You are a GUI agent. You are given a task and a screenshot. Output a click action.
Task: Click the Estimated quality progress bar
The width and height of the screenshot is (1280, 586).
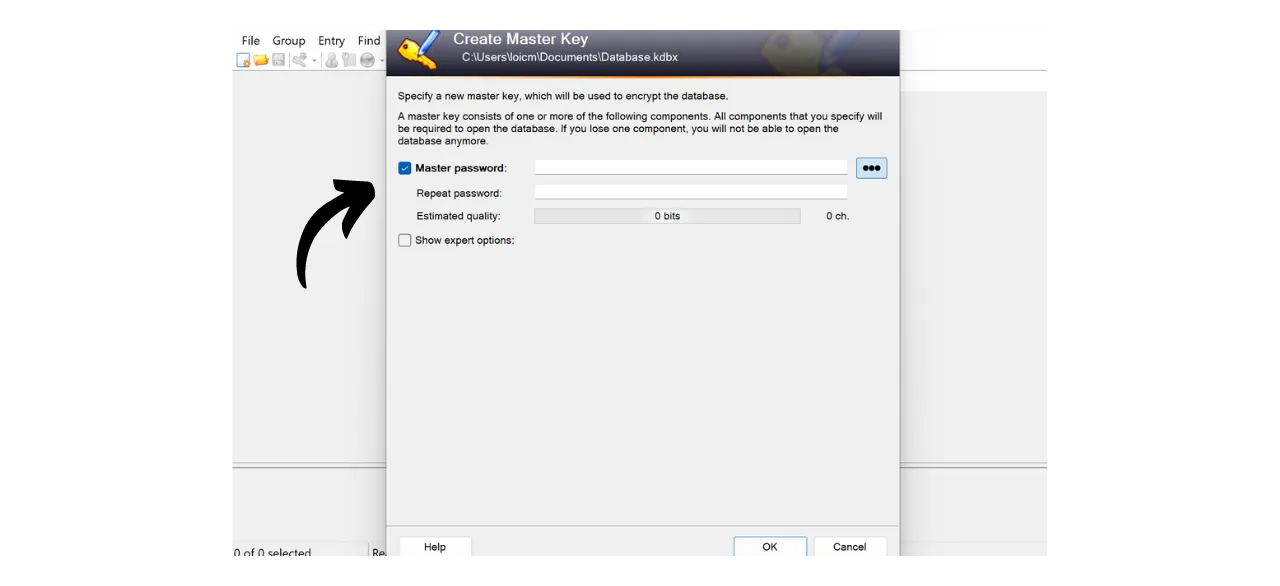tap(667, 216)
